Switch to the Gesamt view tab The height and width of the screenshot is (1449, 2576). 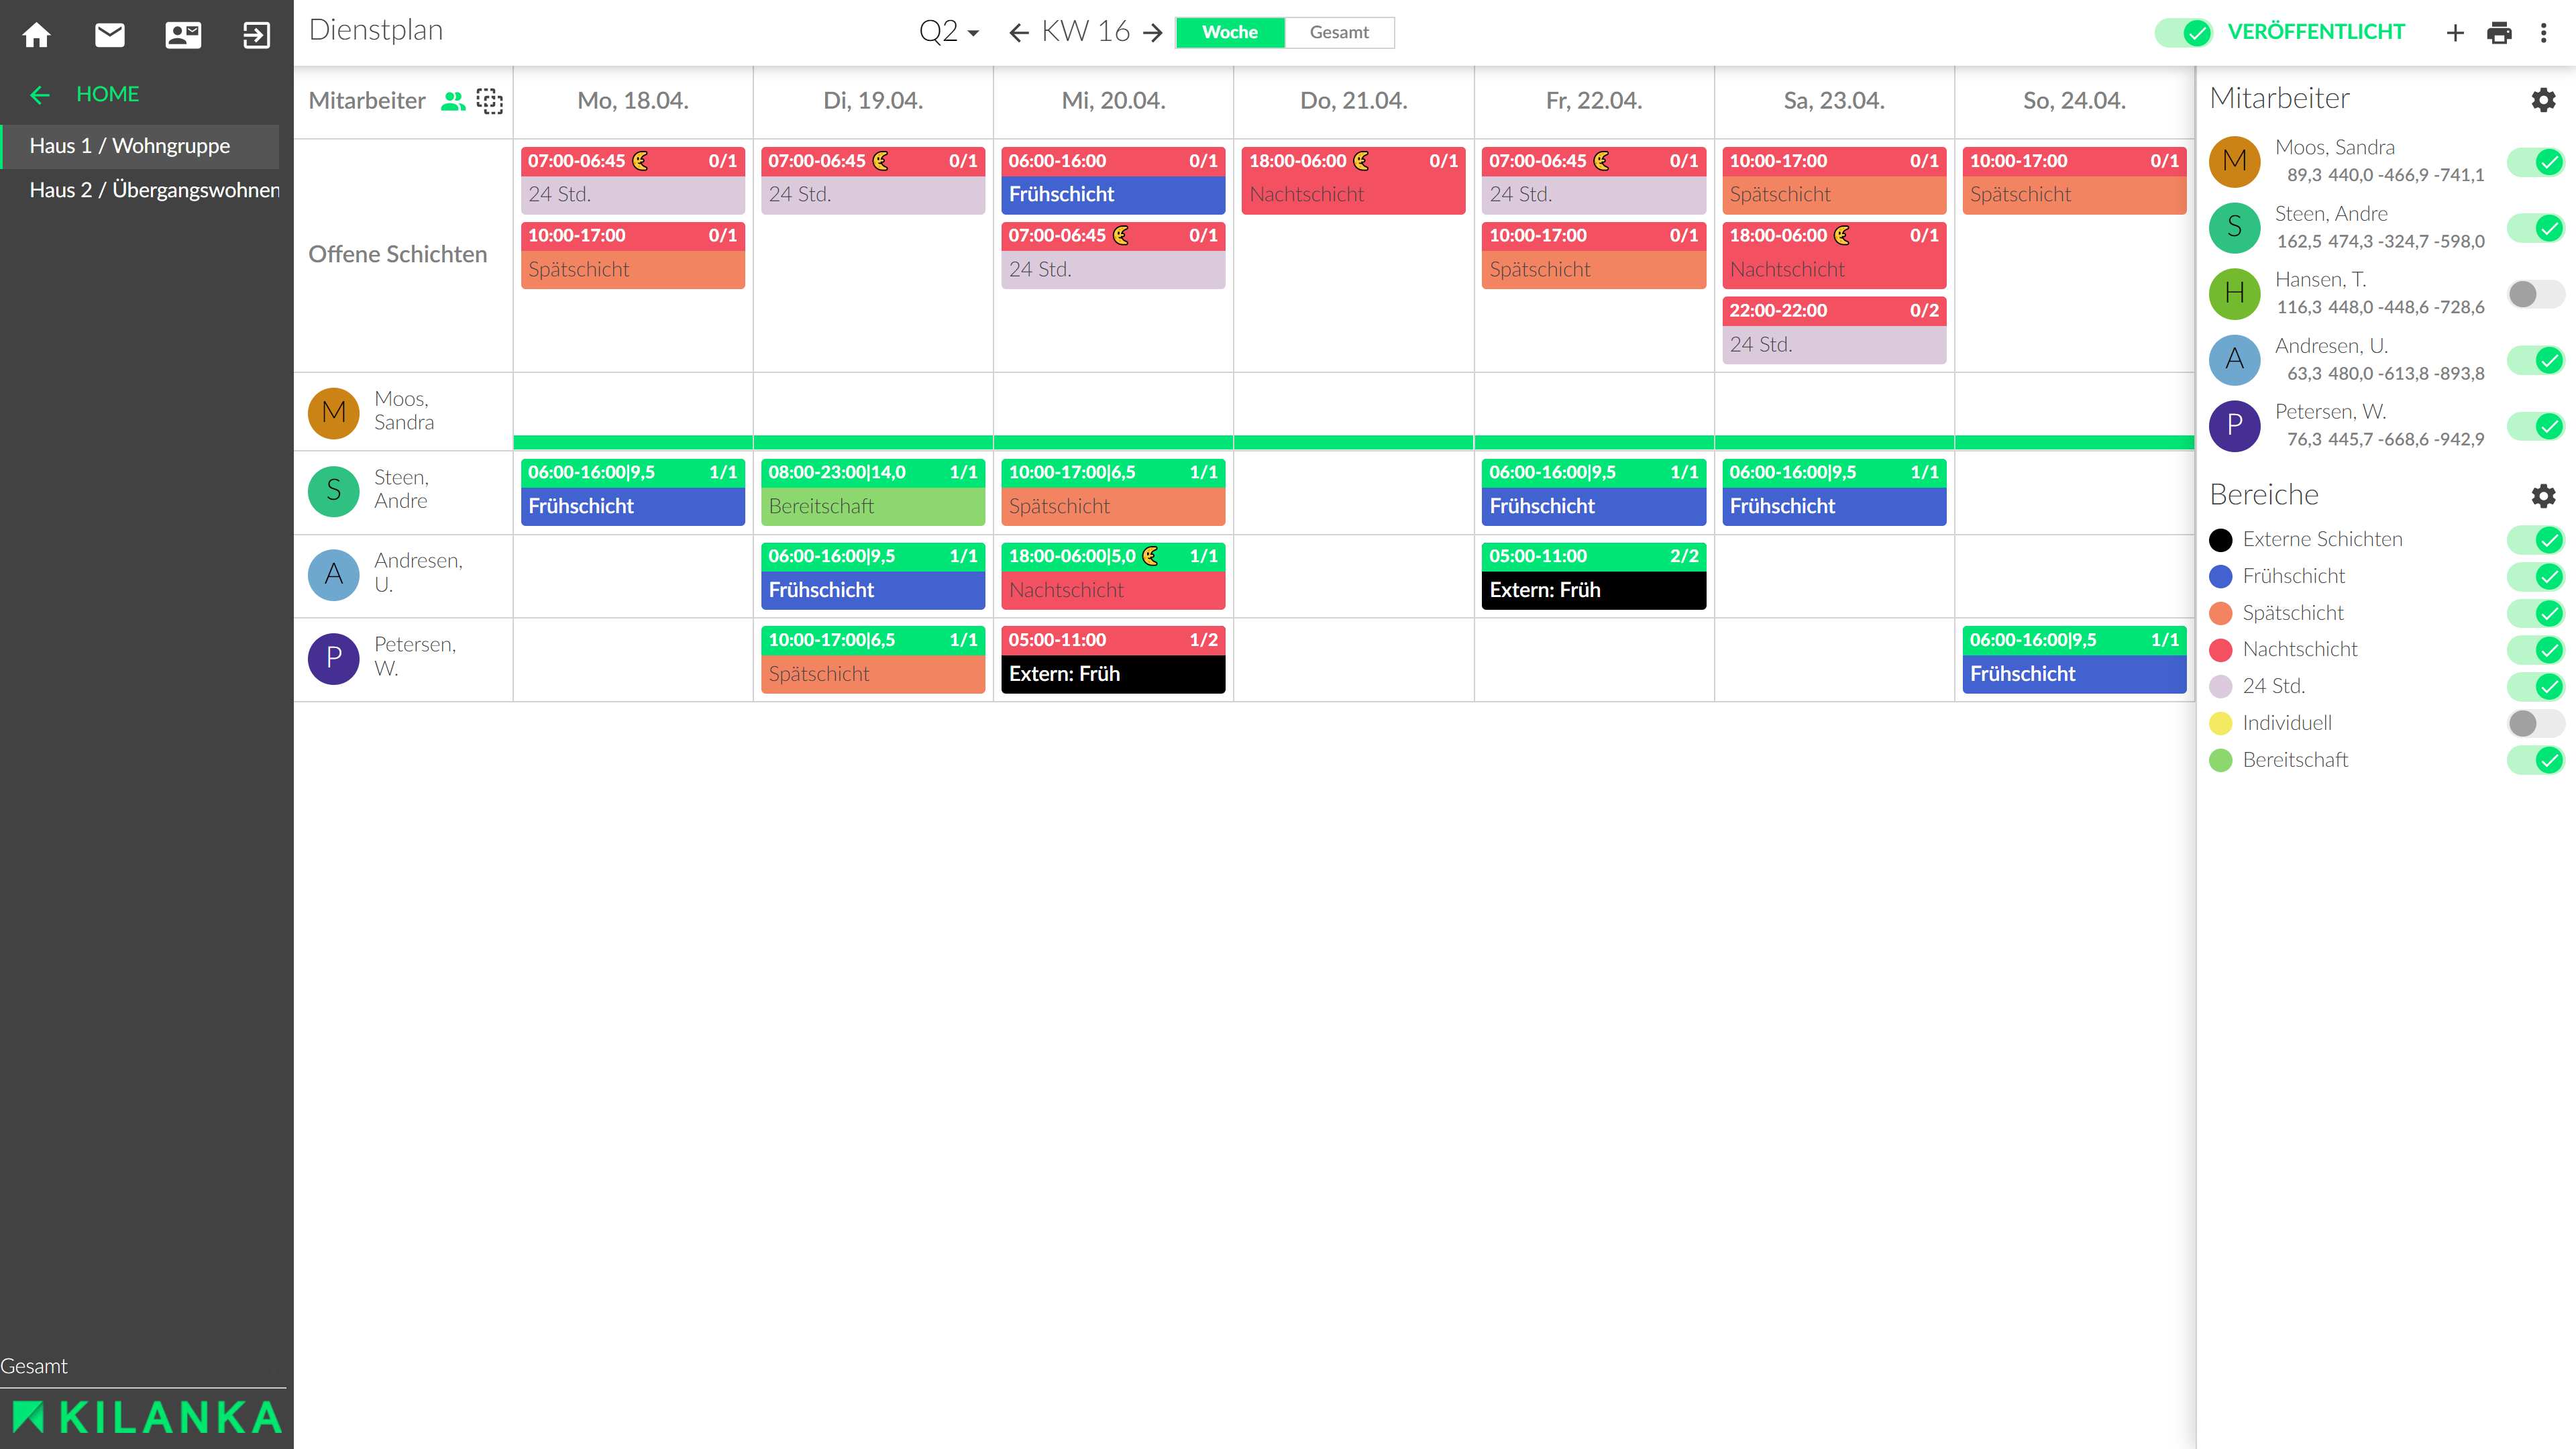point(1339,32)
